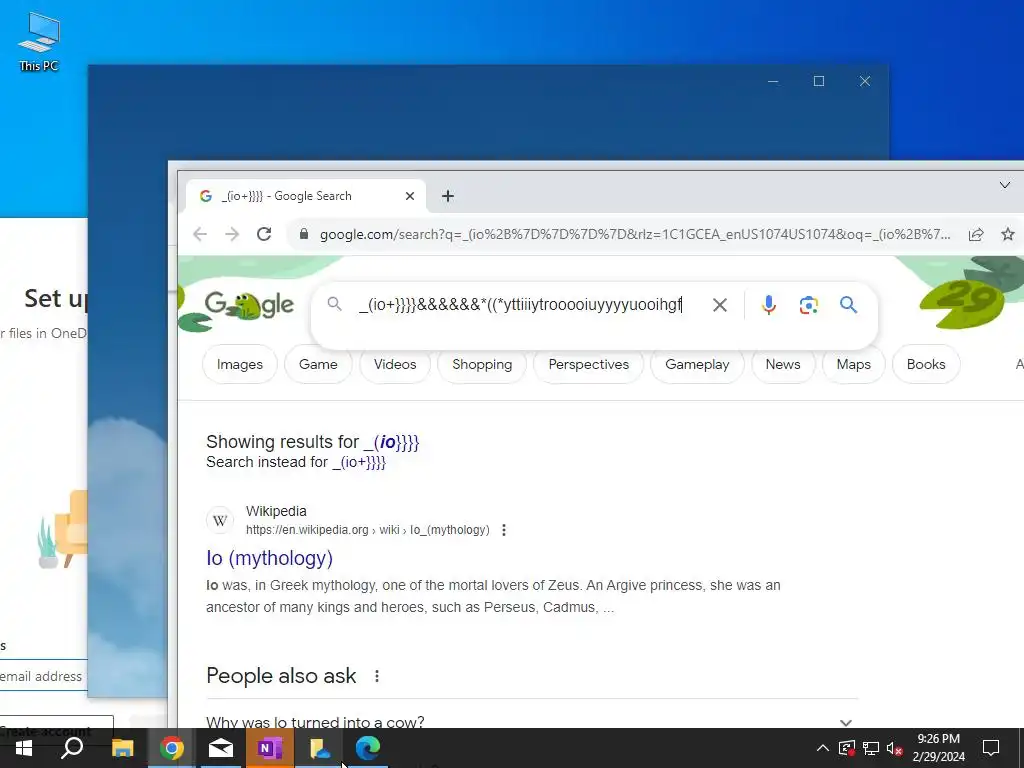The height and width of the screenshot is (768, 1024).
Task: Open OneNote from taskbar
Action: [x=270, y=748]
